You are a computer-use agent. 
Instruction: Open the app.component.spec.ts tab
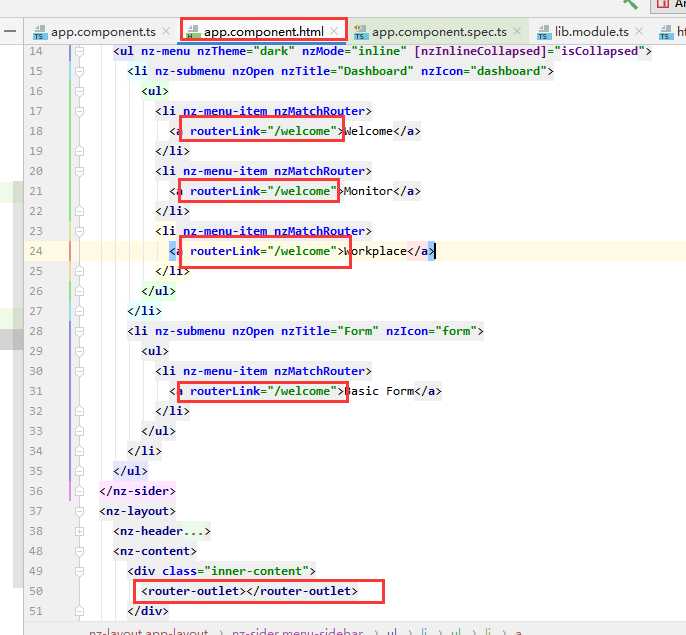439,32
